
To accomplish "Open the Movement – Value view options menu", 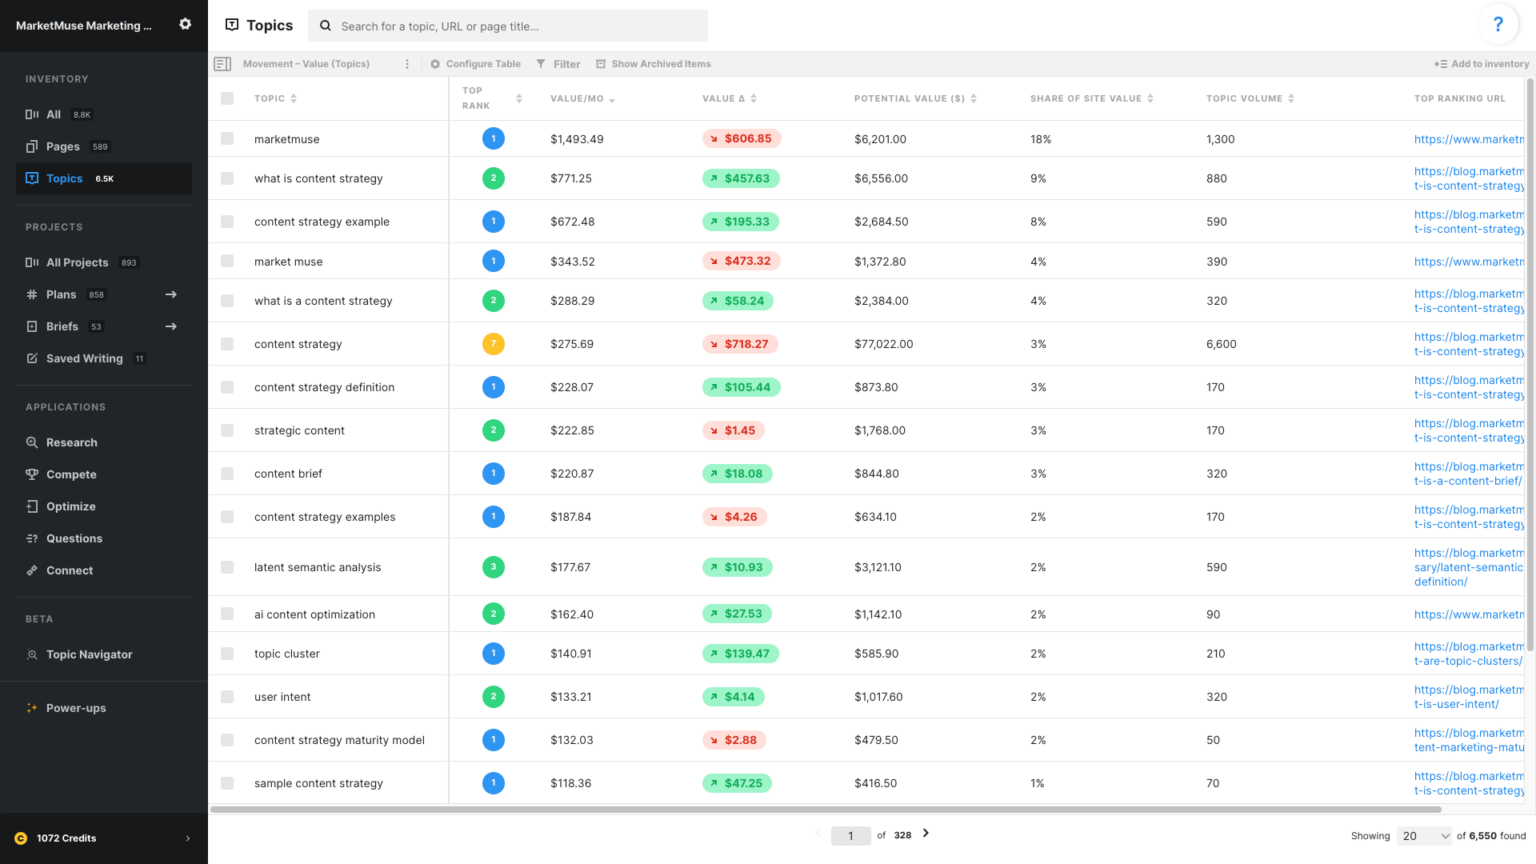I will [x=406, y=63].
